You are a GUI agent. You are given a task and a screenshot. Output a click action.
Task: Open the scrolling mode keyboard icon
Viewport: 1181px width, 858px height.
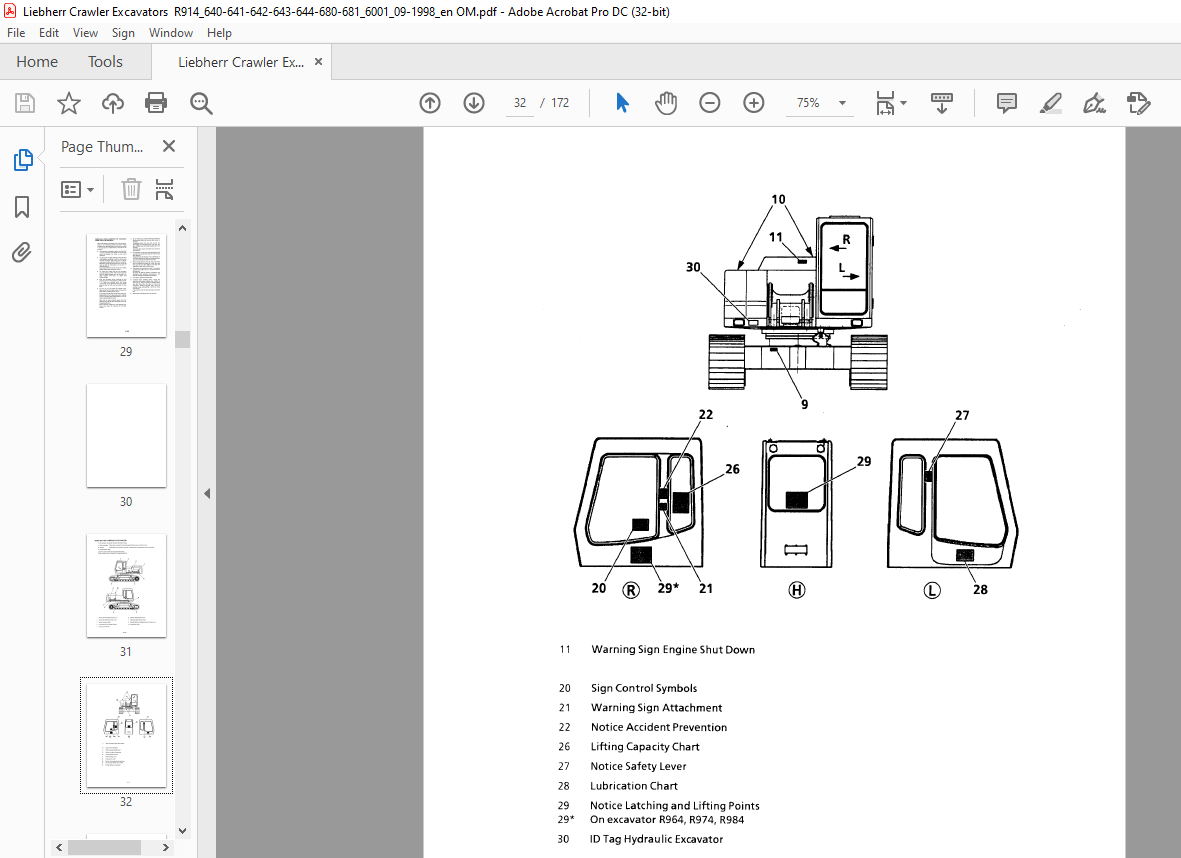tap(941, 103)
